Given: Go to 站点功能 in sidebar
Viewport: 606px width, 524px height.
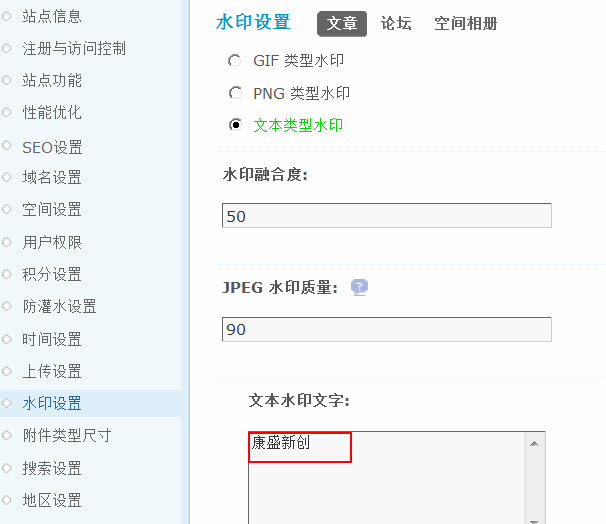Looking at the screenshot, I should (x=52, y=80).
